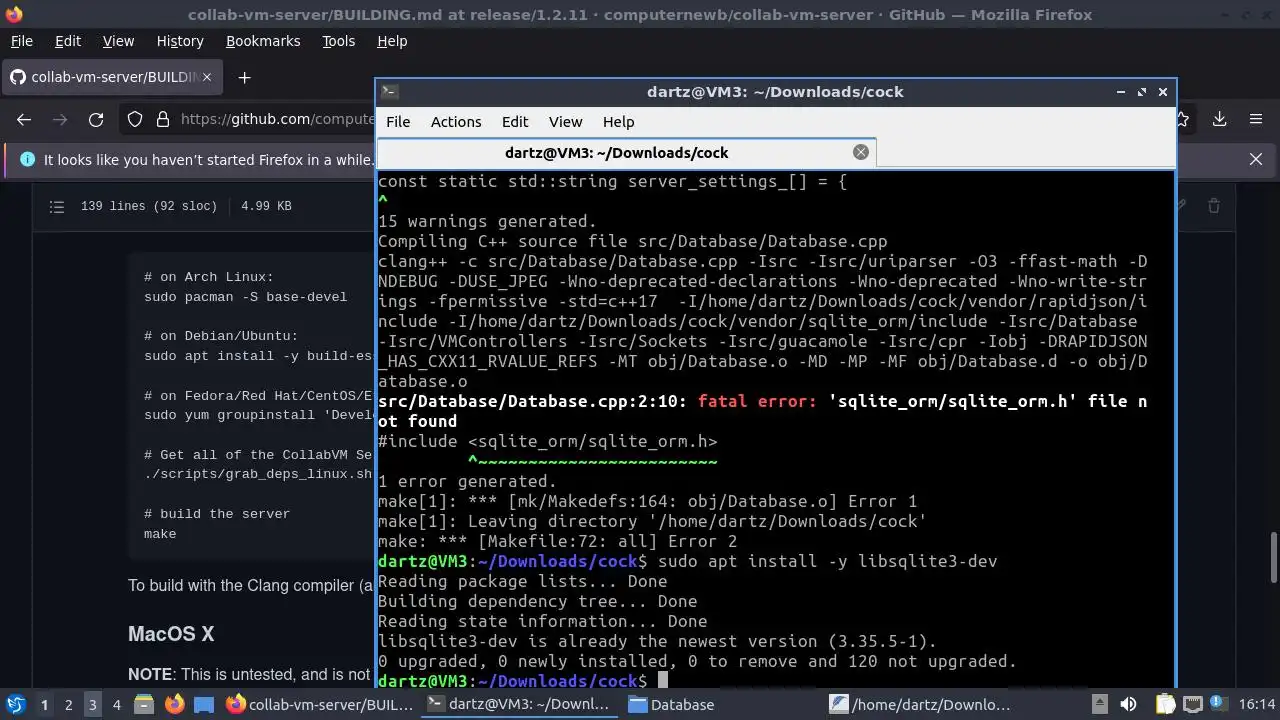Close the collab-vm-server GitHub tab

coord(208,77)
